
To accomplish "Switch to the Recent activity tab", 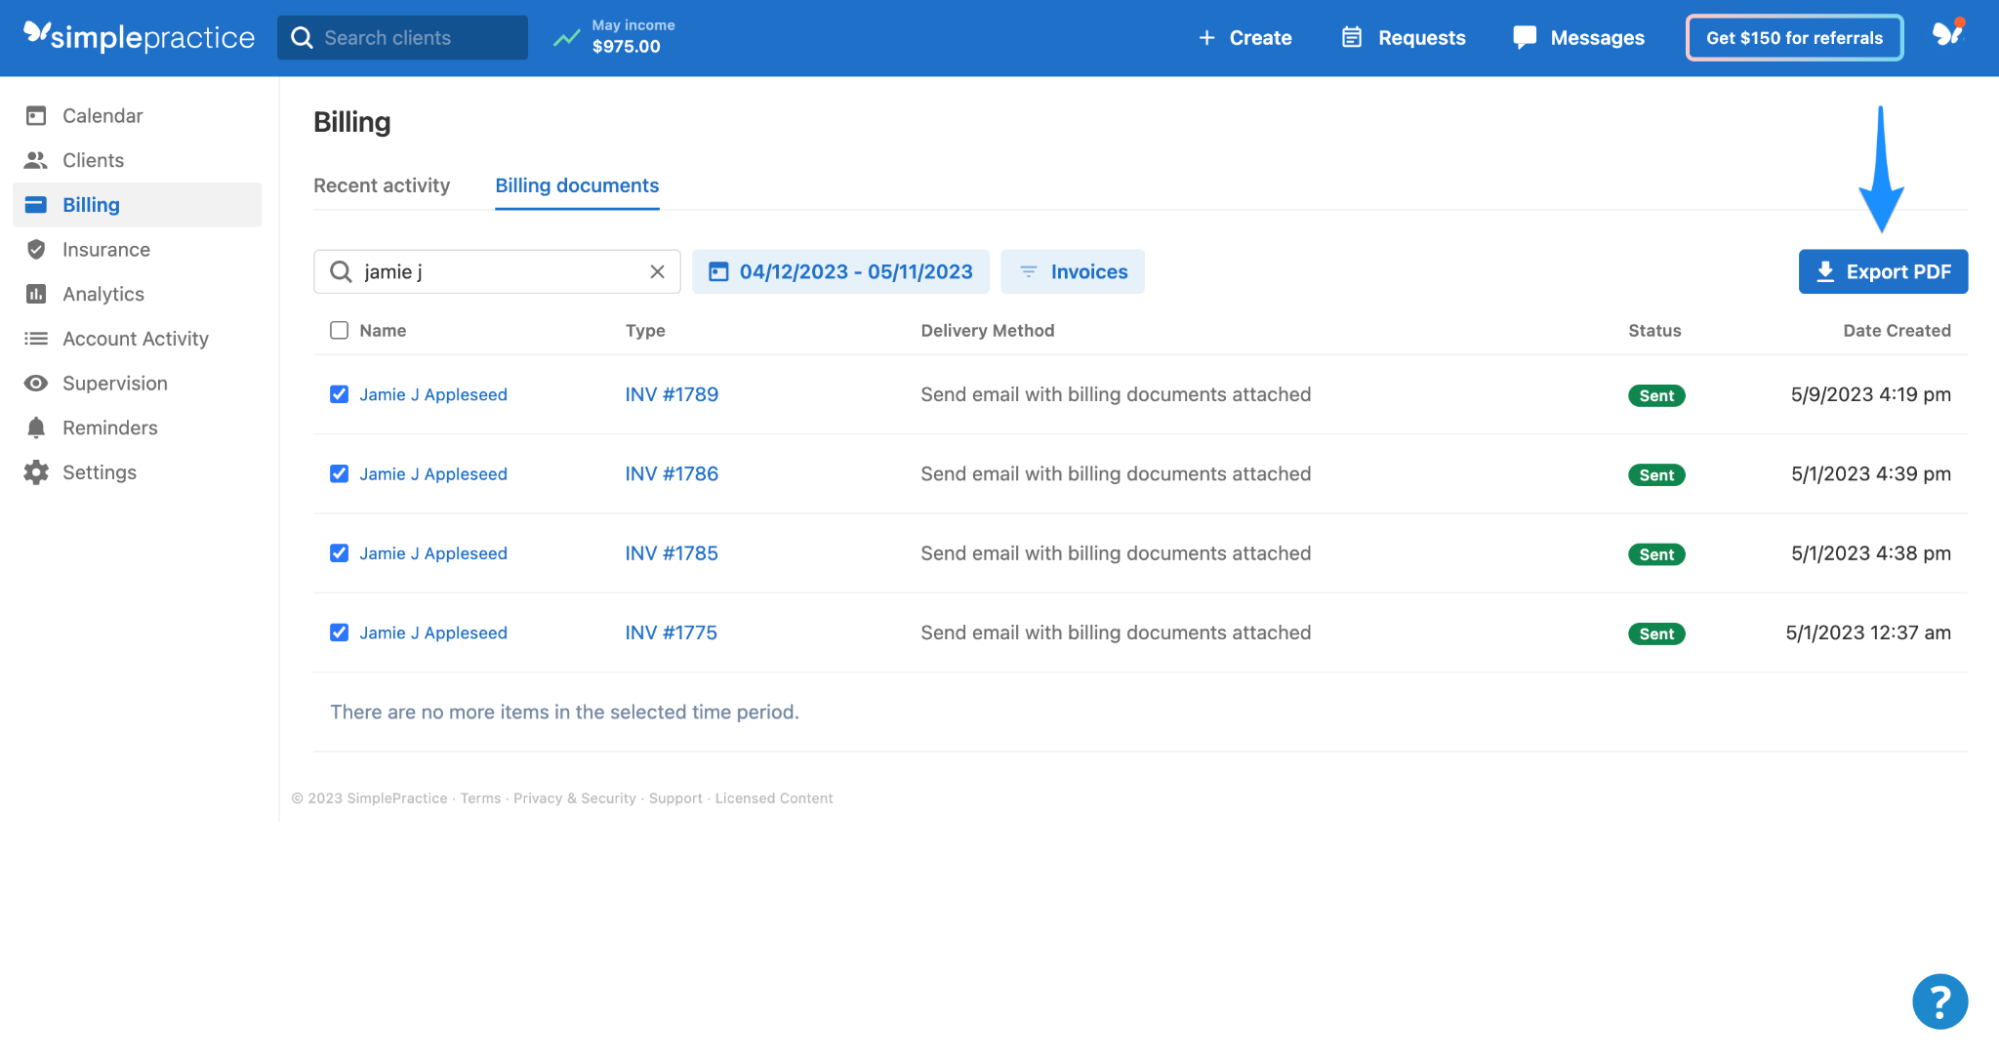I will click(381, 185).
